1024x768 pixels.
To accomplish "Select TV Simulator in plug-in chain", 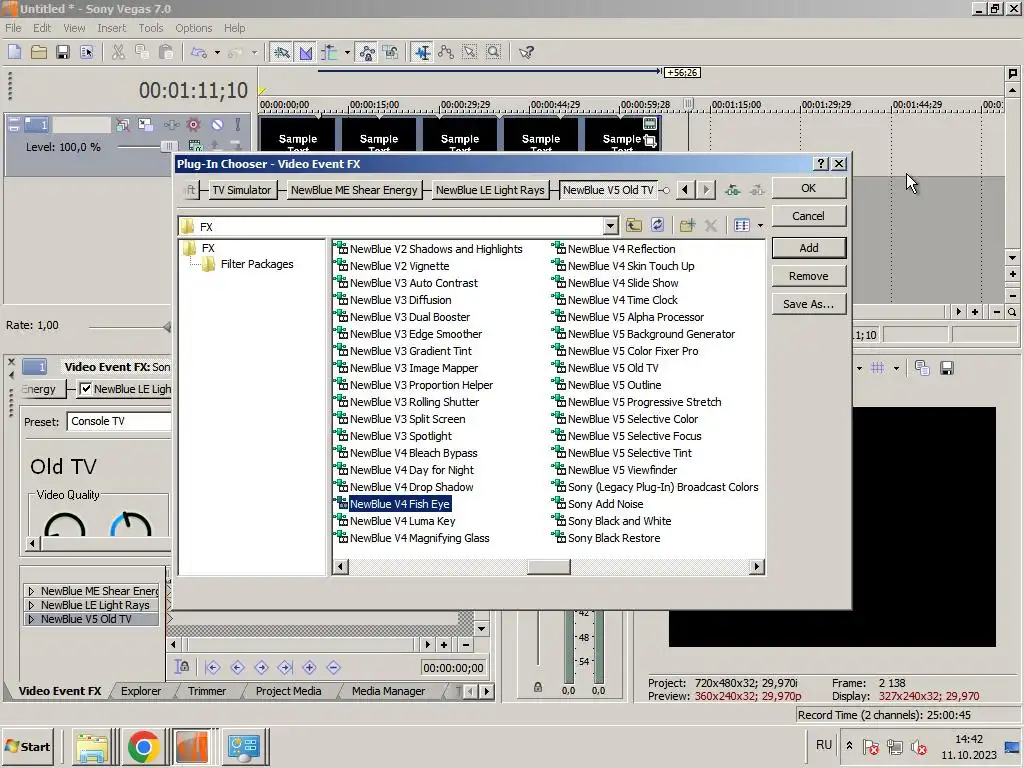I will click(242, 190).
